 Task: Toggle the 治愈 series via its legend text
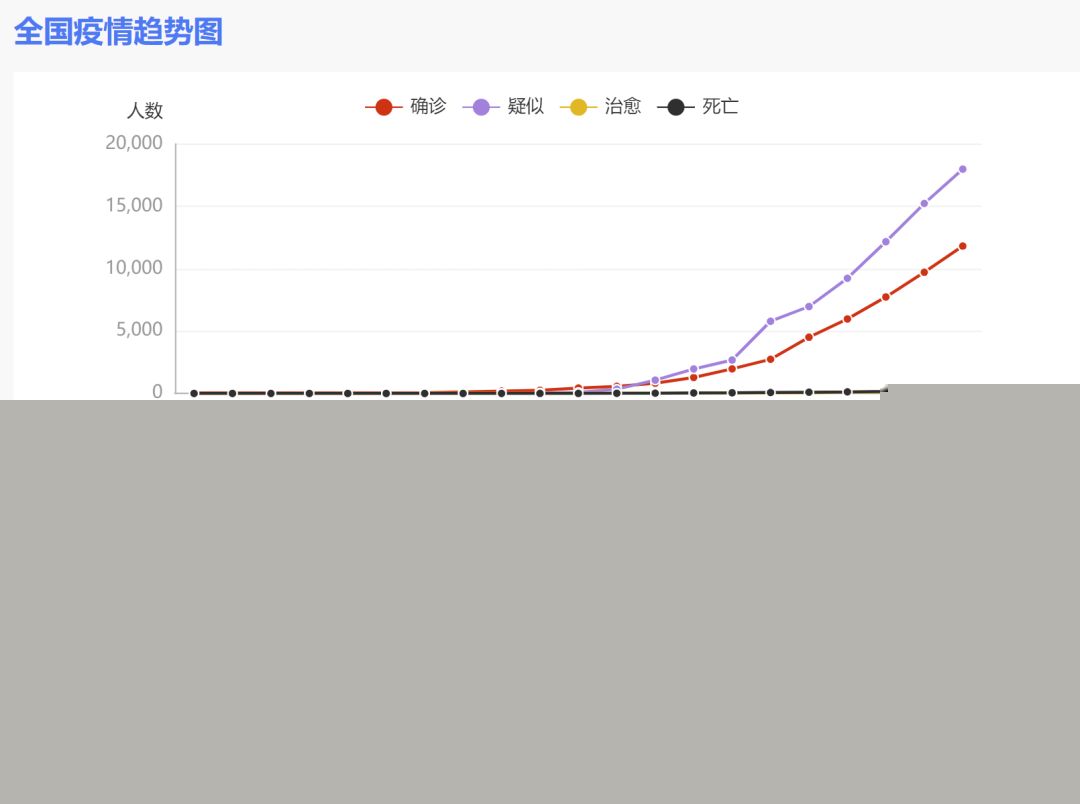[623, 107]
